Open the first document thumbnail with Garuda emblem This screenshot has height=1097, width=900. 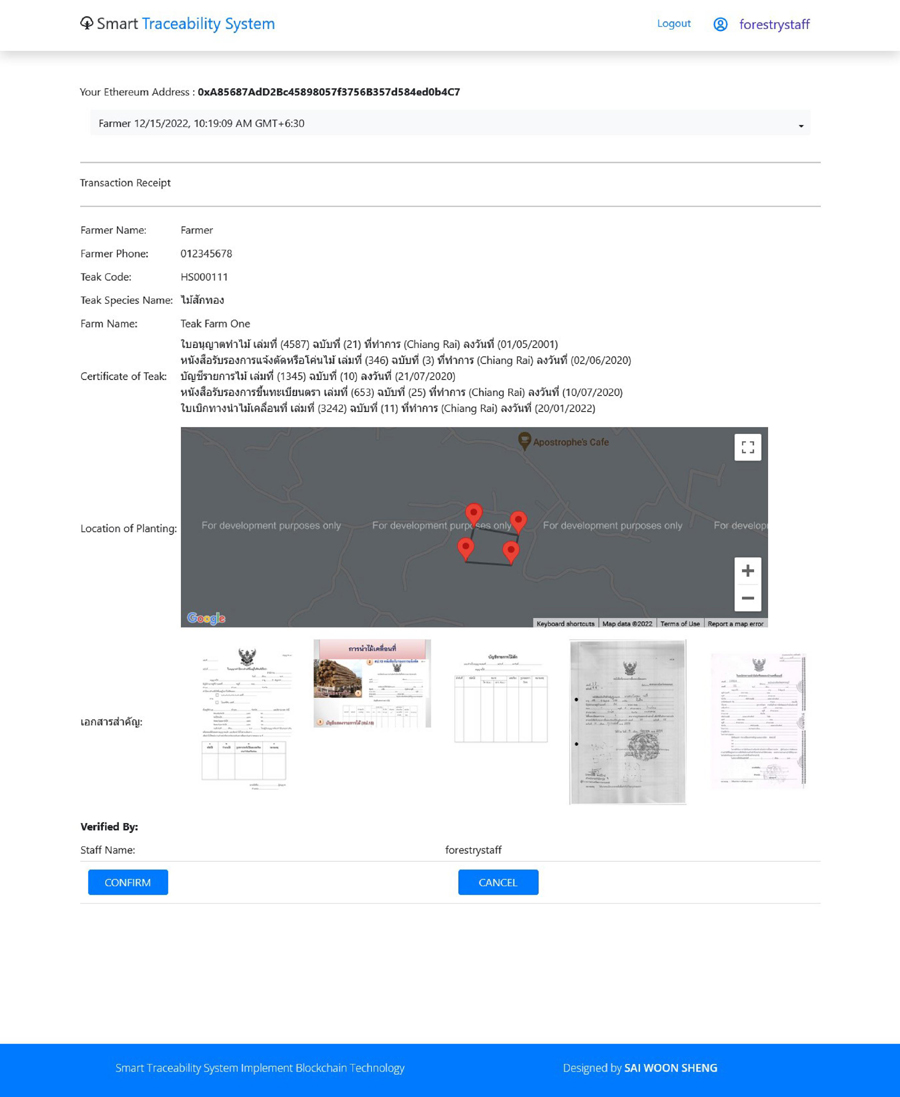[244, 717]
